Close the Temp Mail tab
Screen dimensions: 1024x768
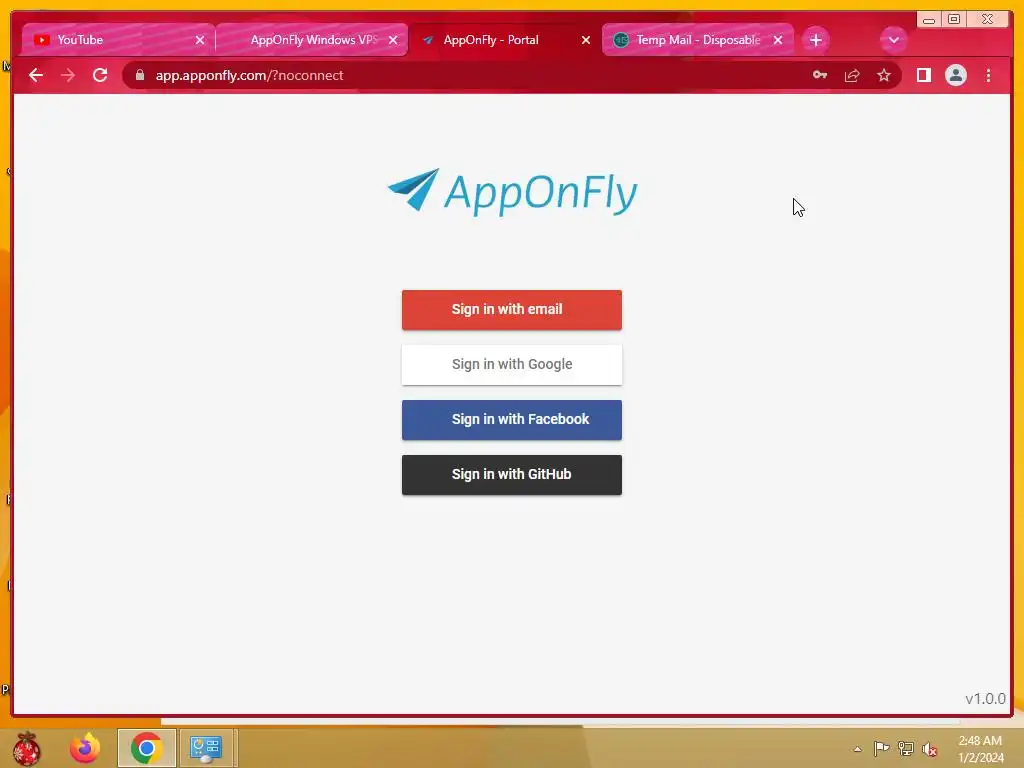point(778,40)
